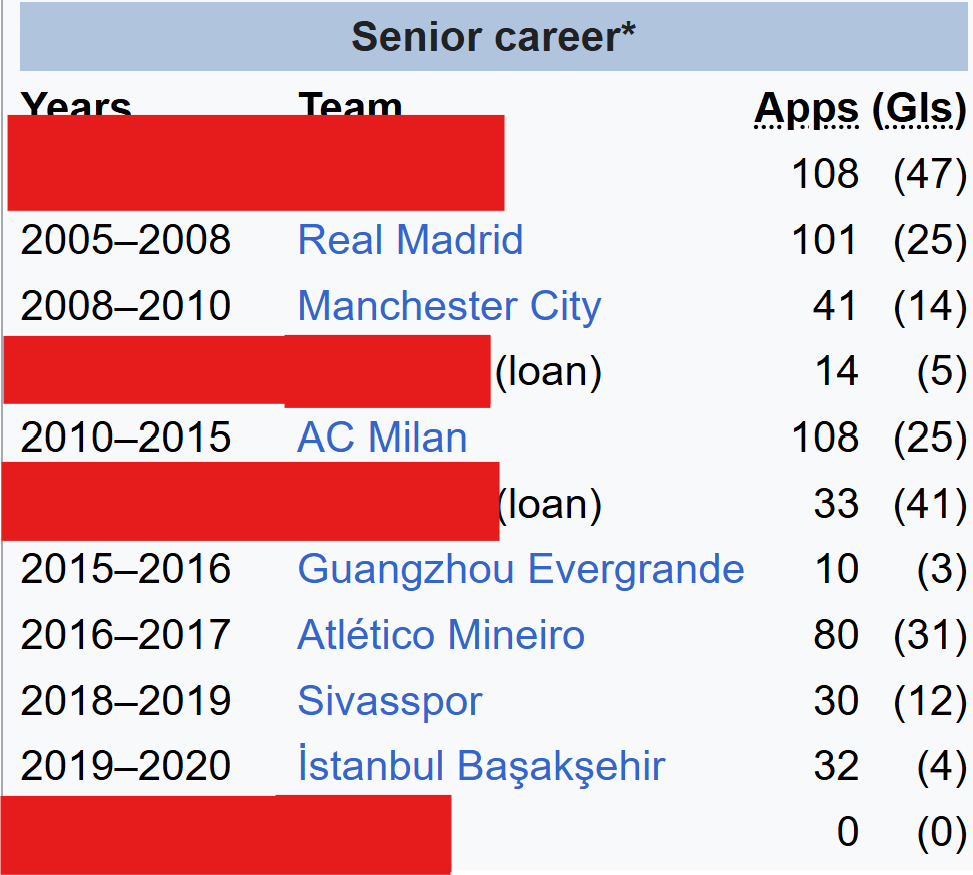The image size is (973, 875).
Task: Click the 80 appearances for Atlético Mineiro
Action: click(835, 635)
